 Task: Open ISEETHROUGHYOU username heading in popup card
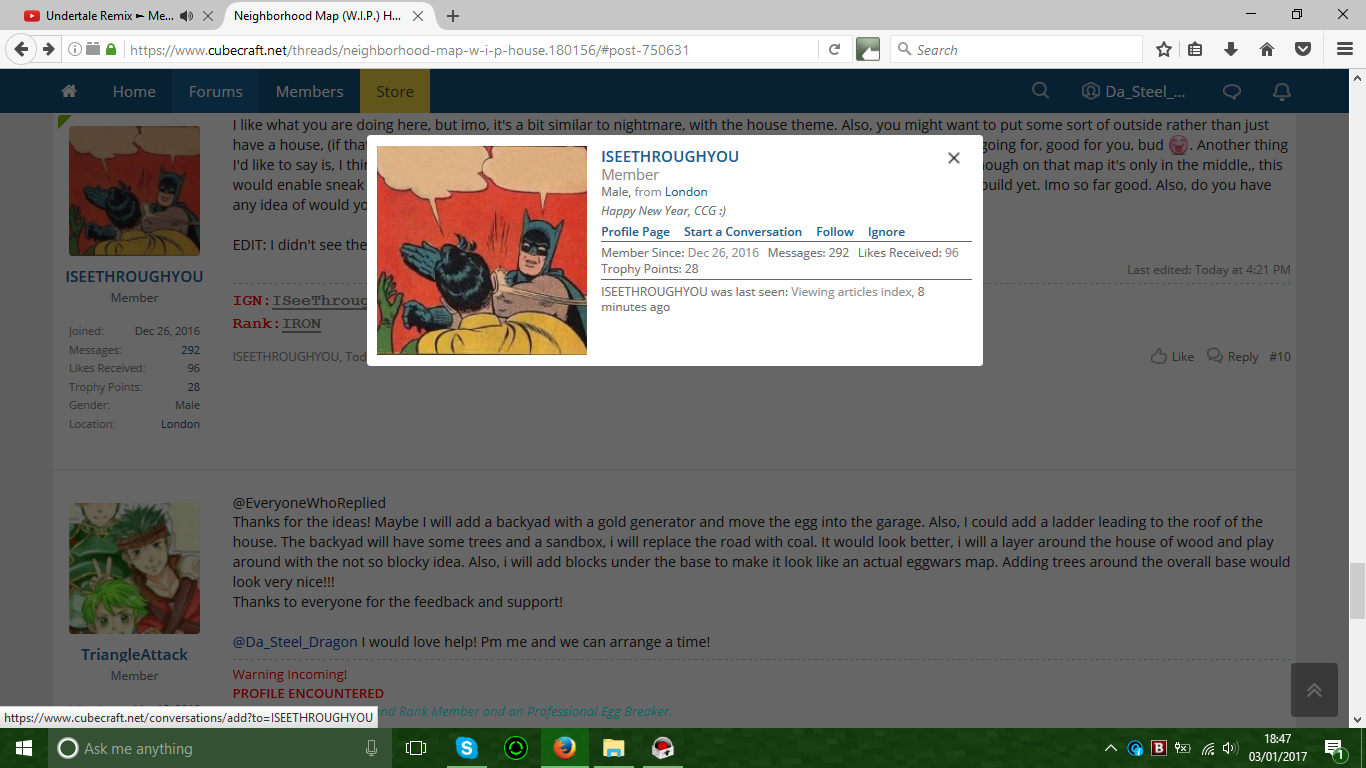point(670,157)
